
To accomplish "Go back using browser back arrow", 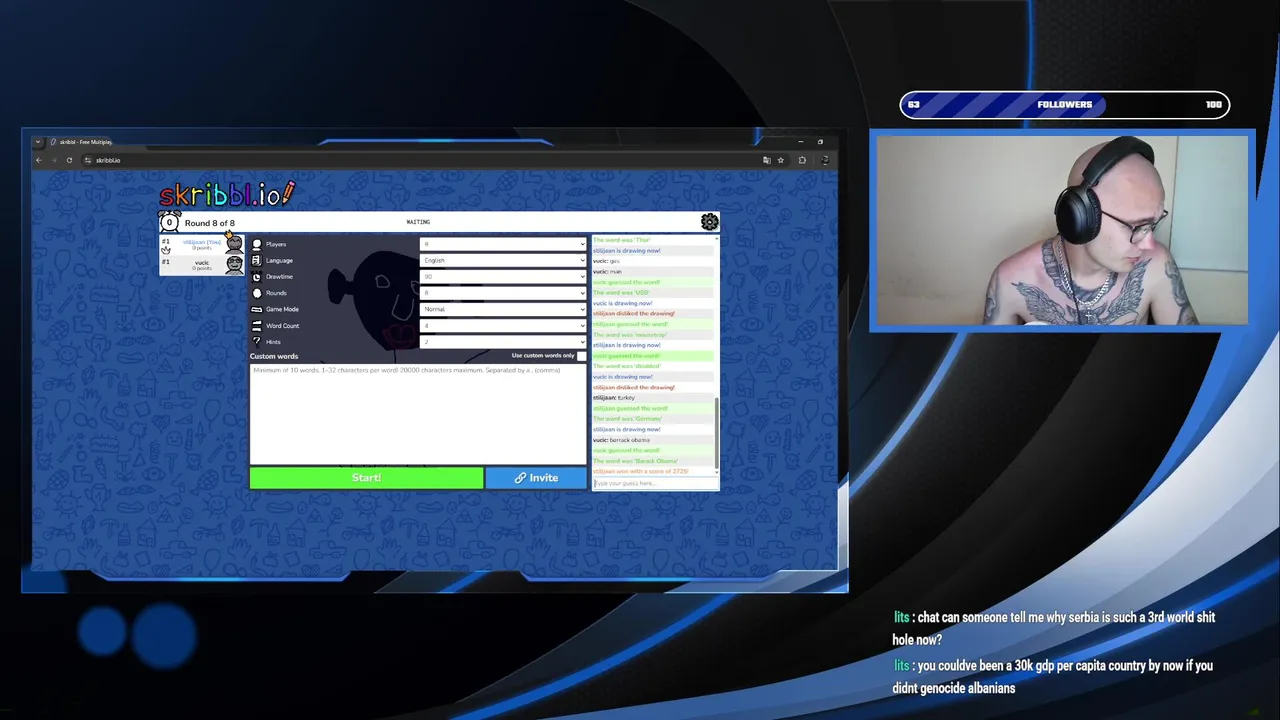I will coord(39,160).
